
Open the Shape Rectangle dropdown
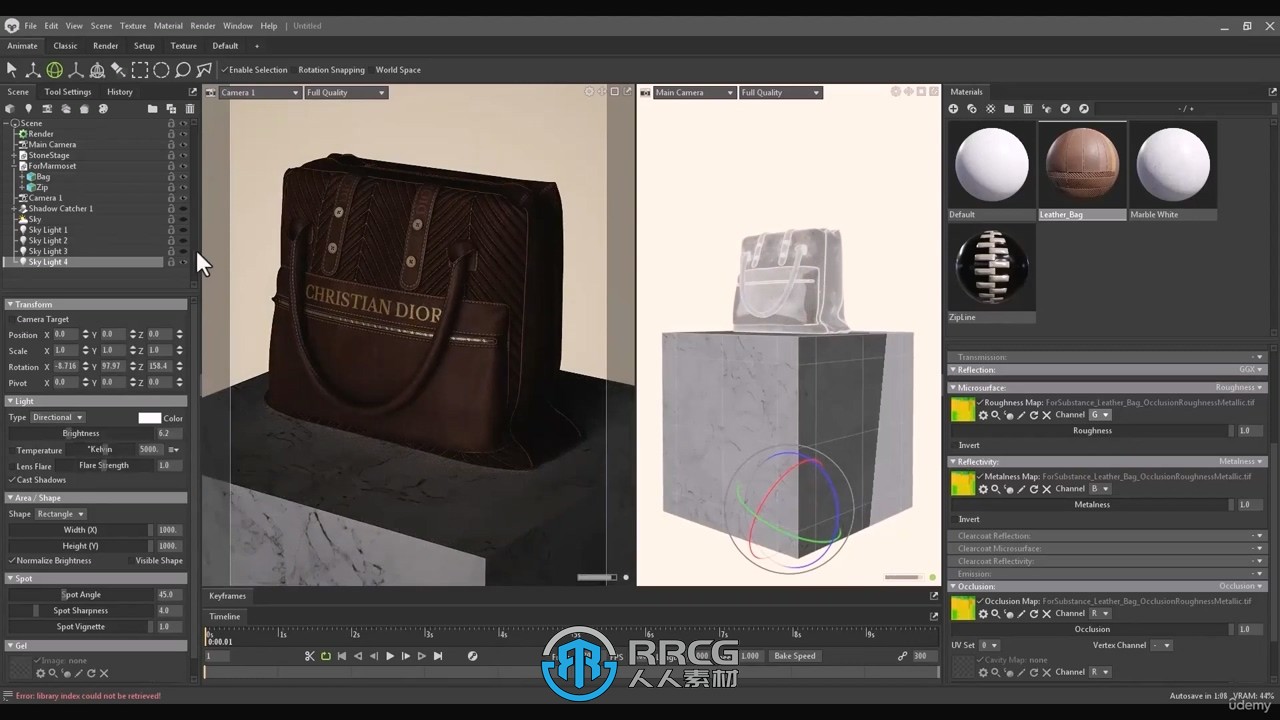[60, 514]
